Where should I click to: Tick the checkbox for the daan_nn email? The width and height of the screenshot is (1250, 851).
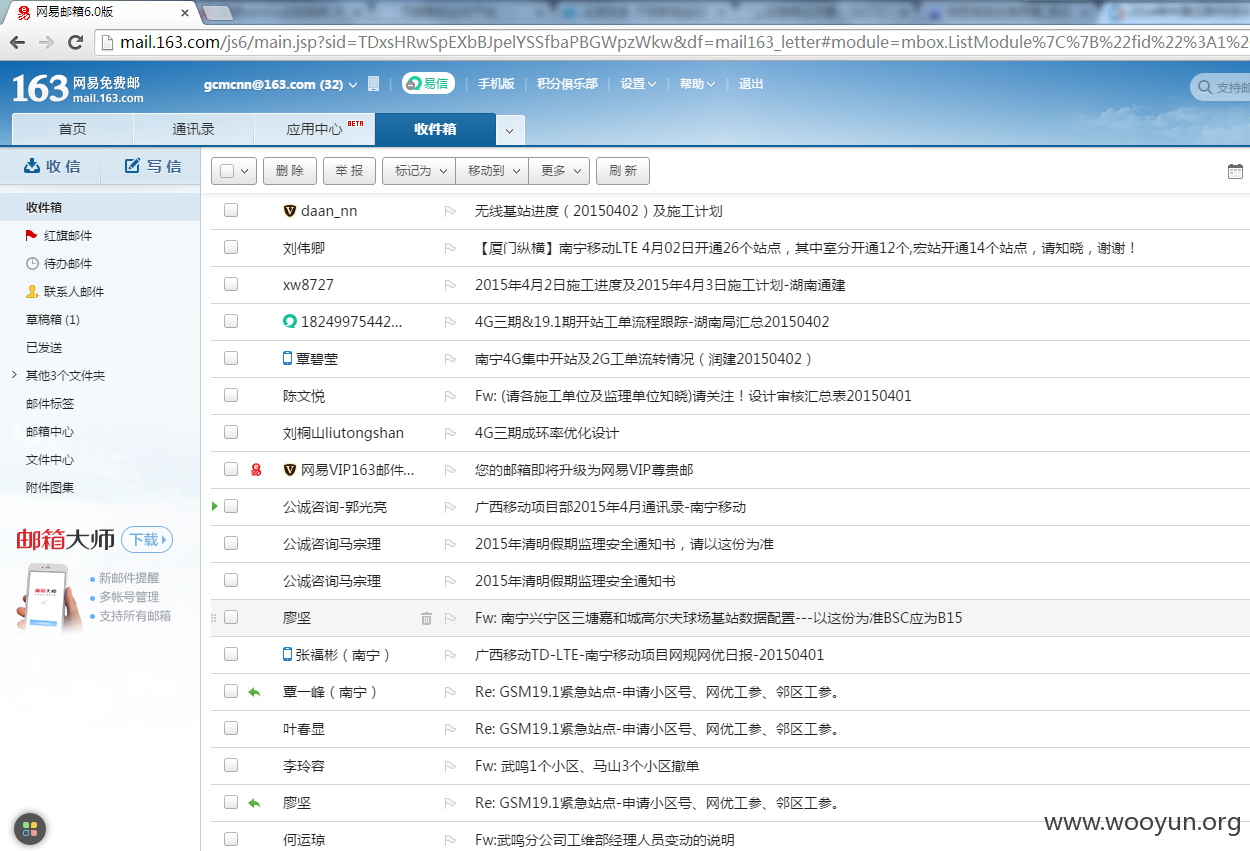[231, 210]
